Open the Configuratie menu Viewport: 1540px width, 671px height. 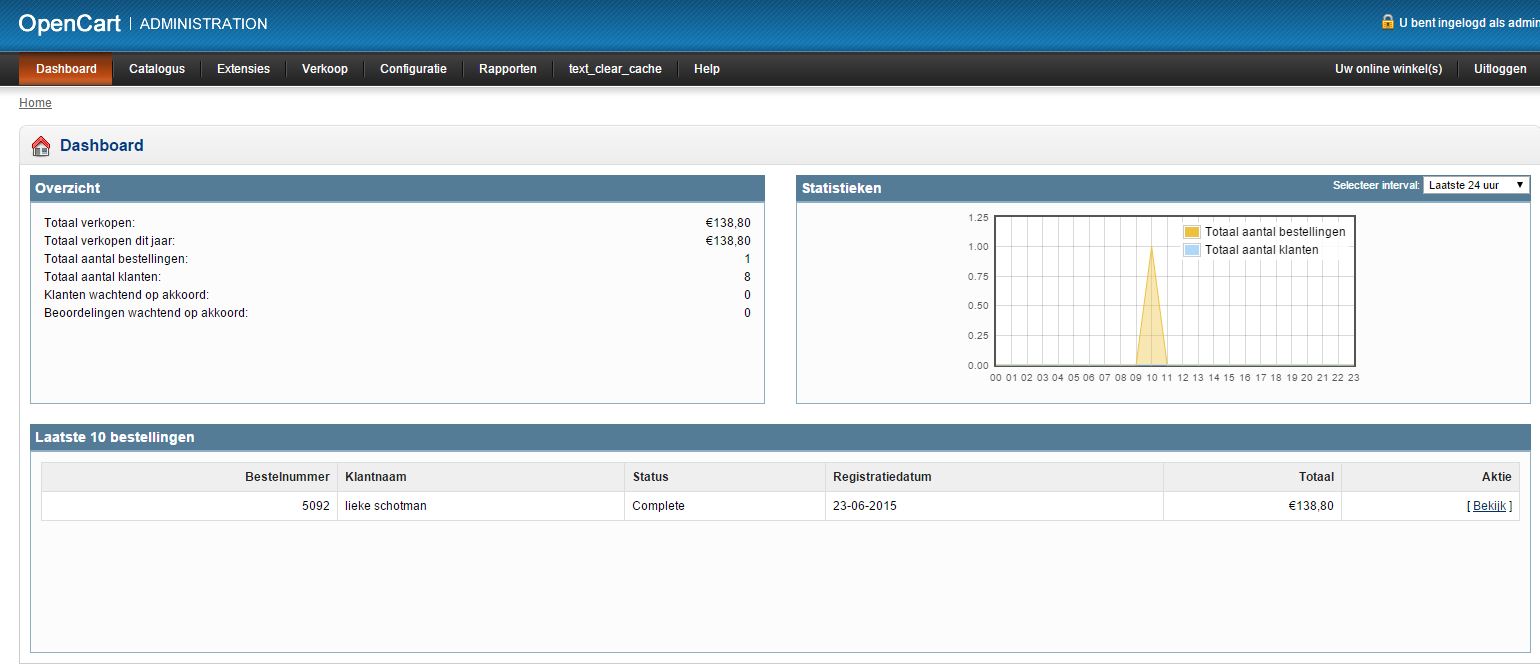tap(413, 69)
